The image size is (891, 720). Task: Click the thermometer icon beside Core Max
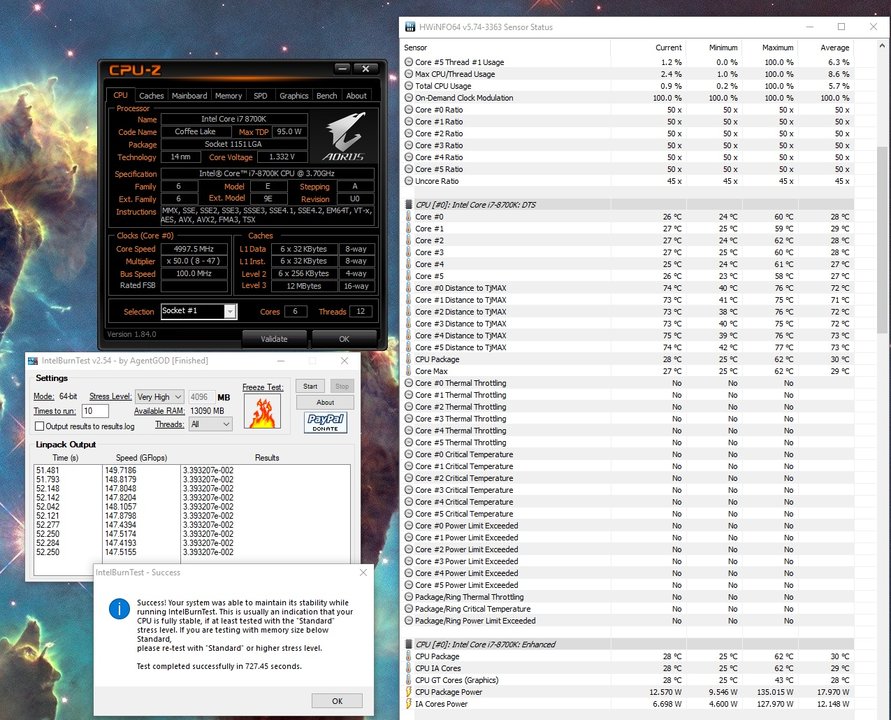pos(409,371)
